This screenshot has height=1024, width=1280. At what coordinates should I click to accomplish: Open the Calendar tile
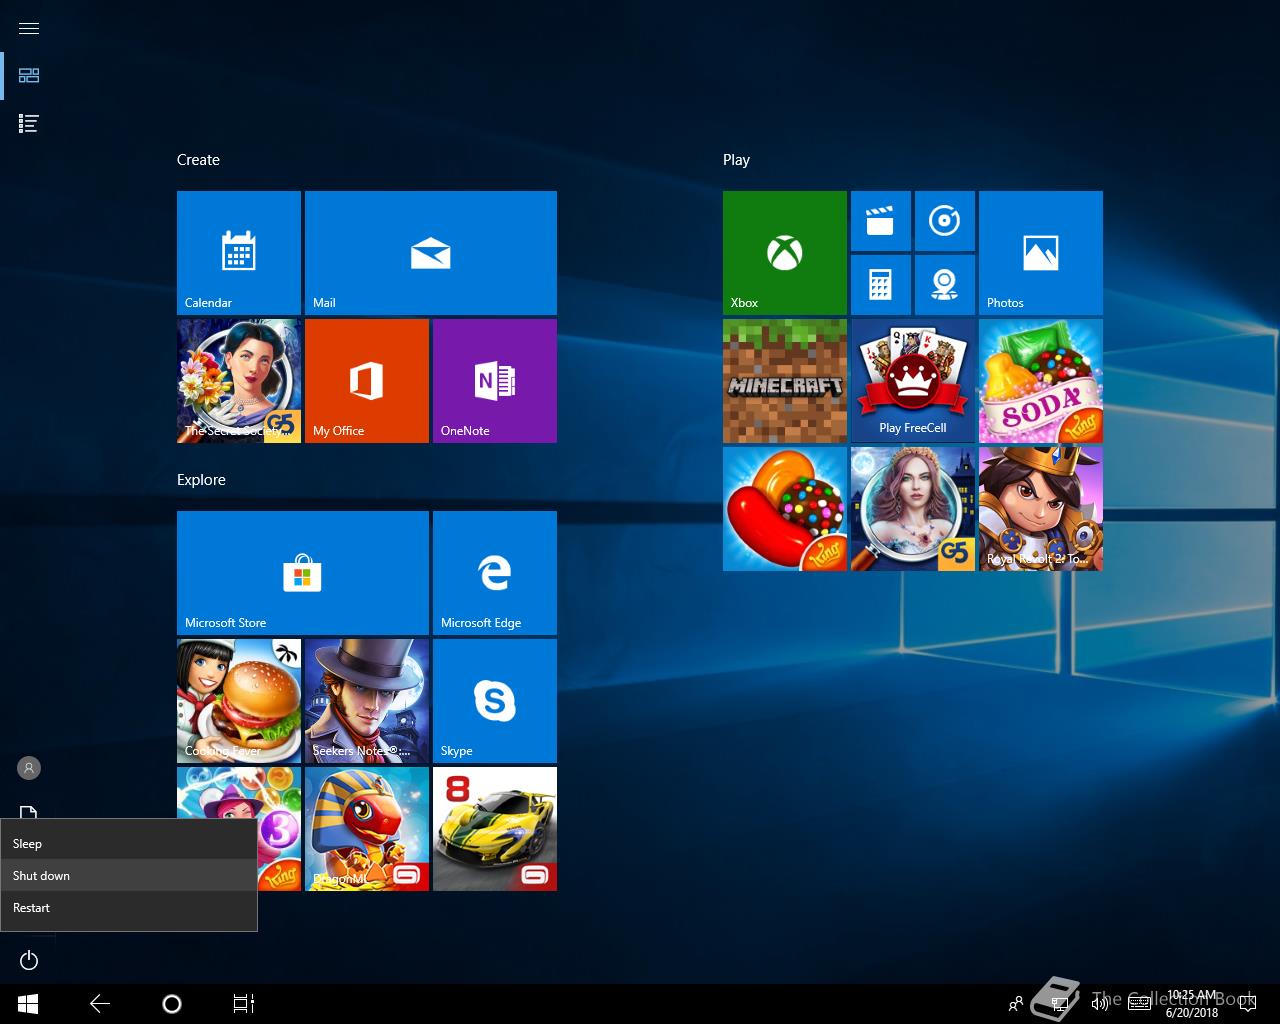(239, 253)
